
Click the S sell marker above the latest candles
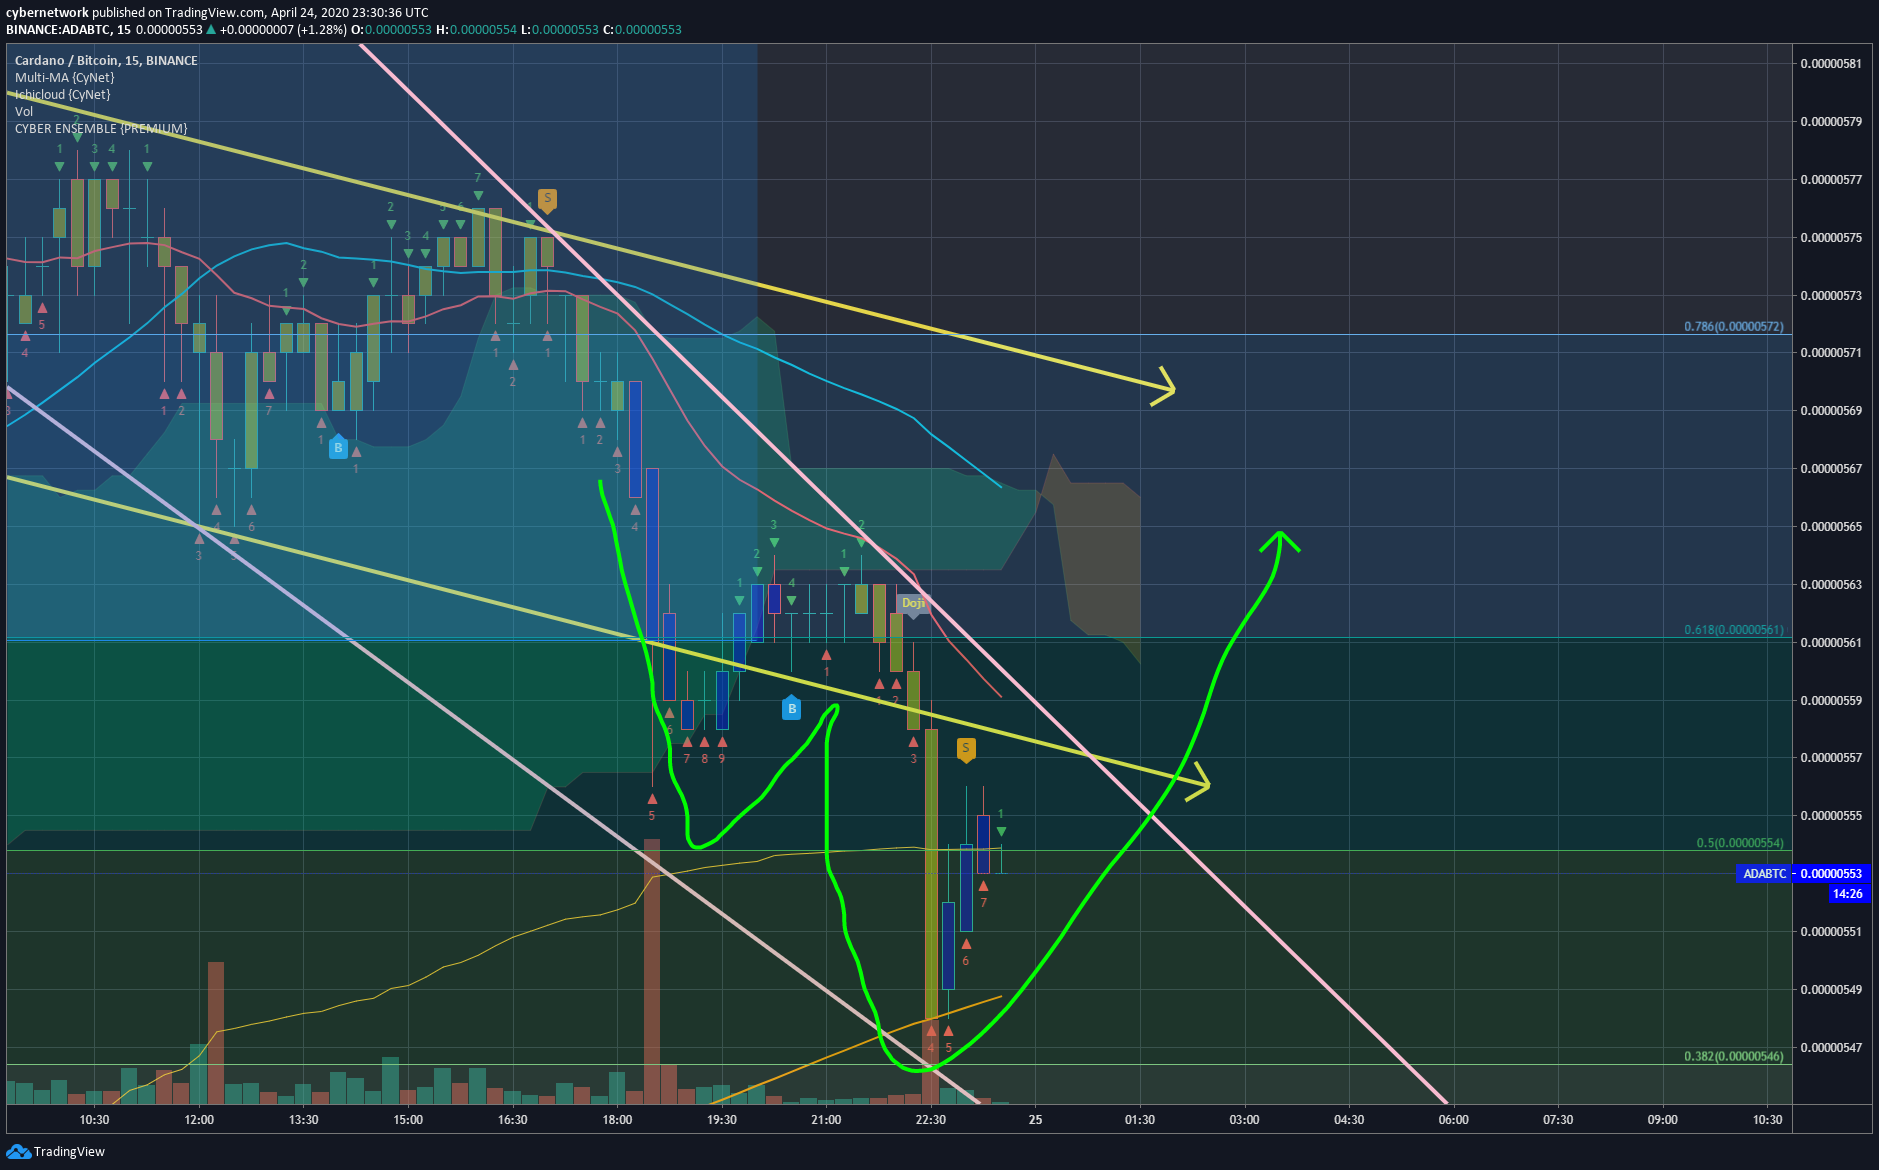[965, 750]
